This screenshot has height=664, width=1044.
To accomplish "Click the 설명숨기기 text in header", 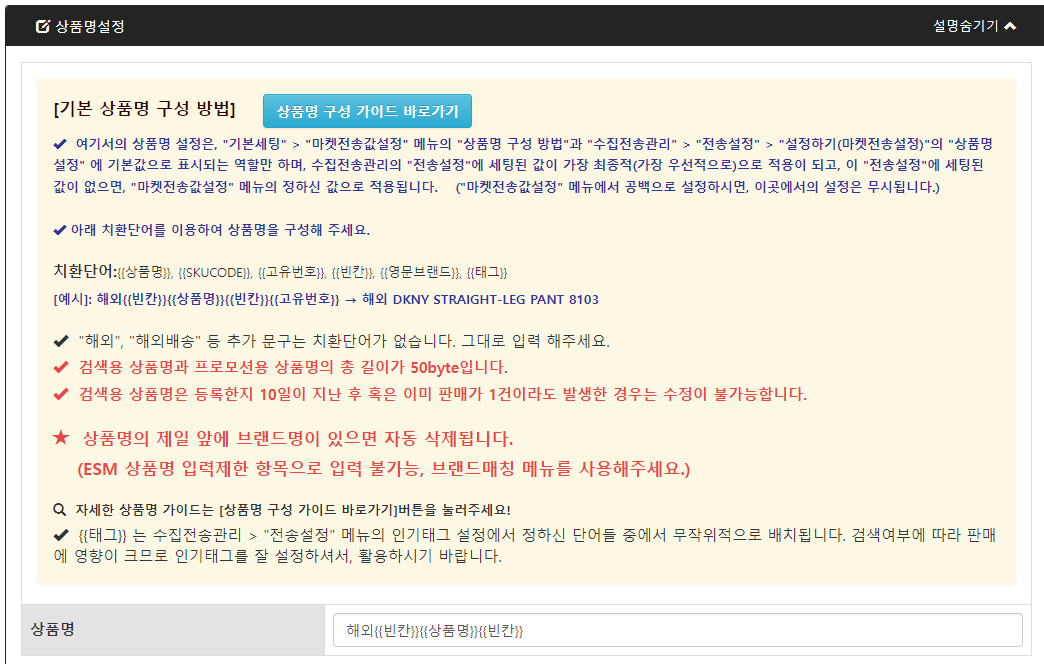I will pos(965,26).
